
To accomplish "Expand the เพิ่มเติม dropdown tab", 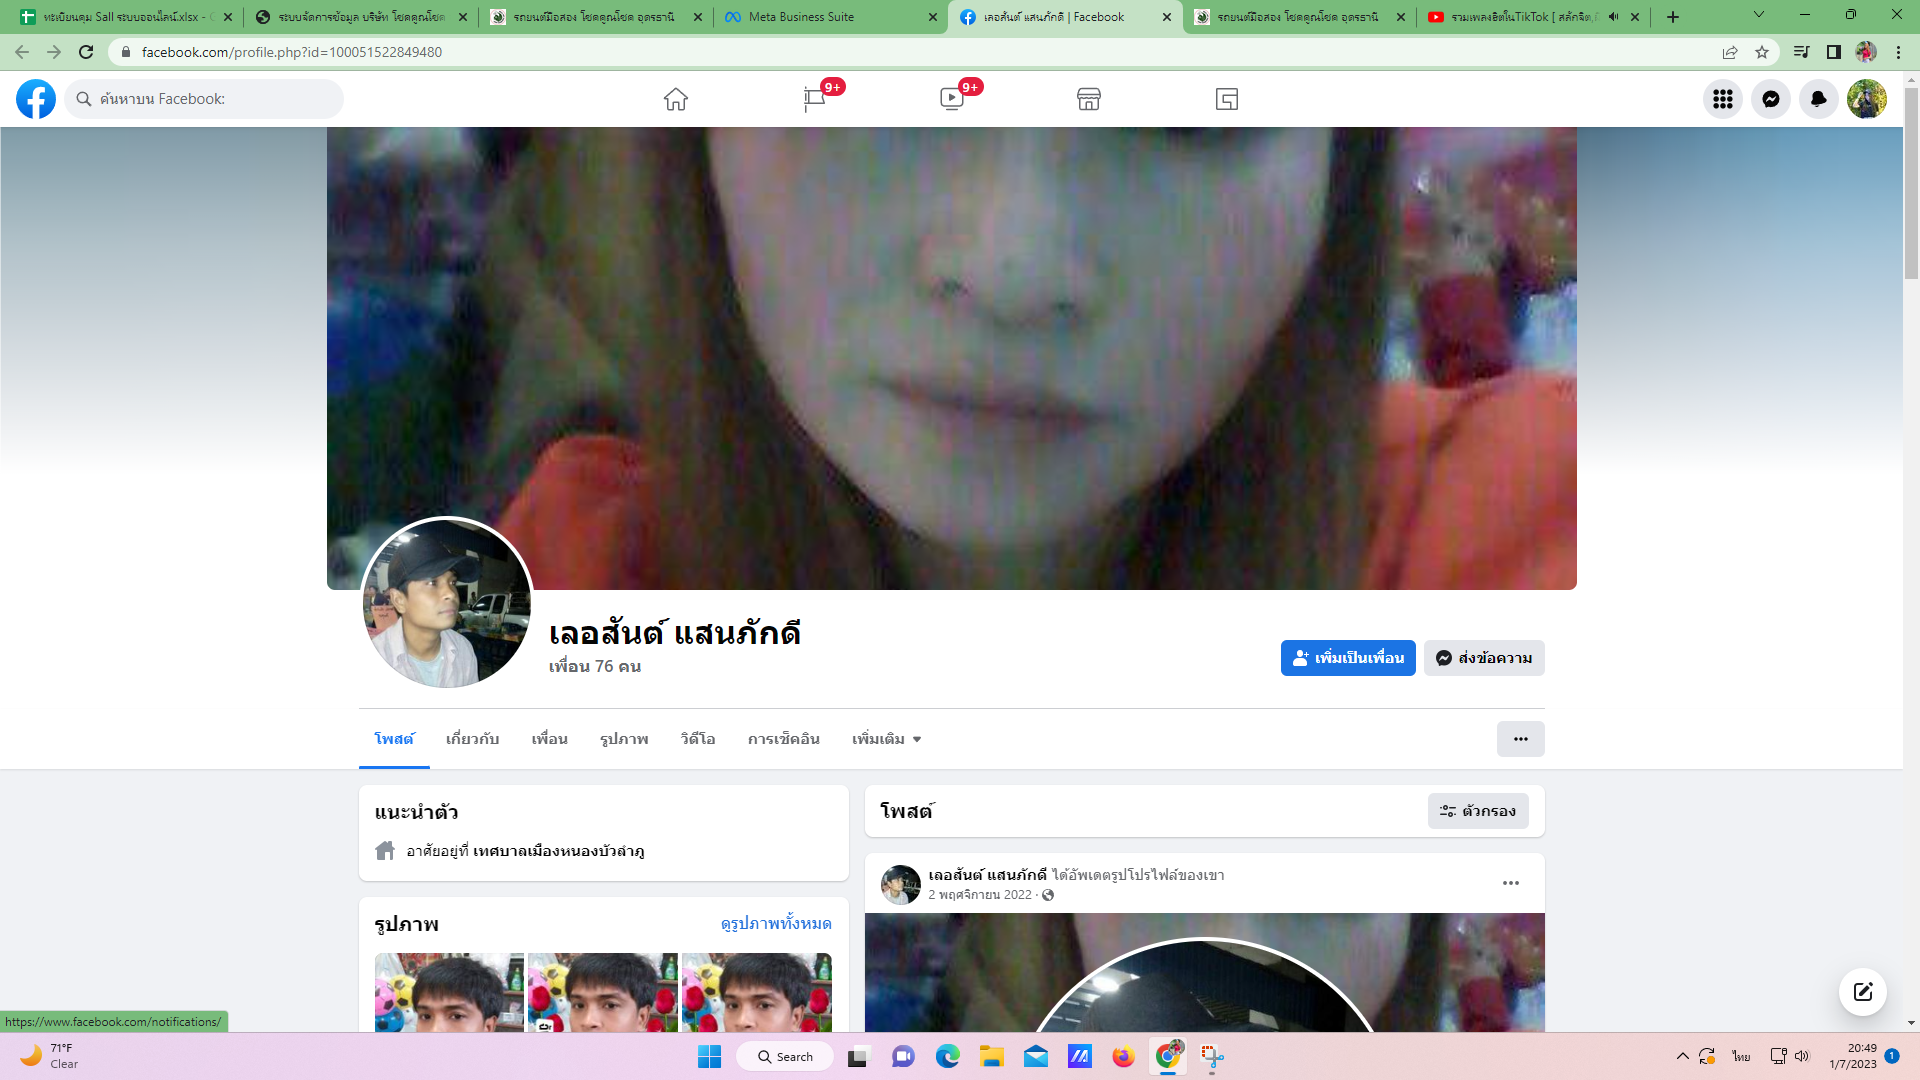I will pos(886,739).
